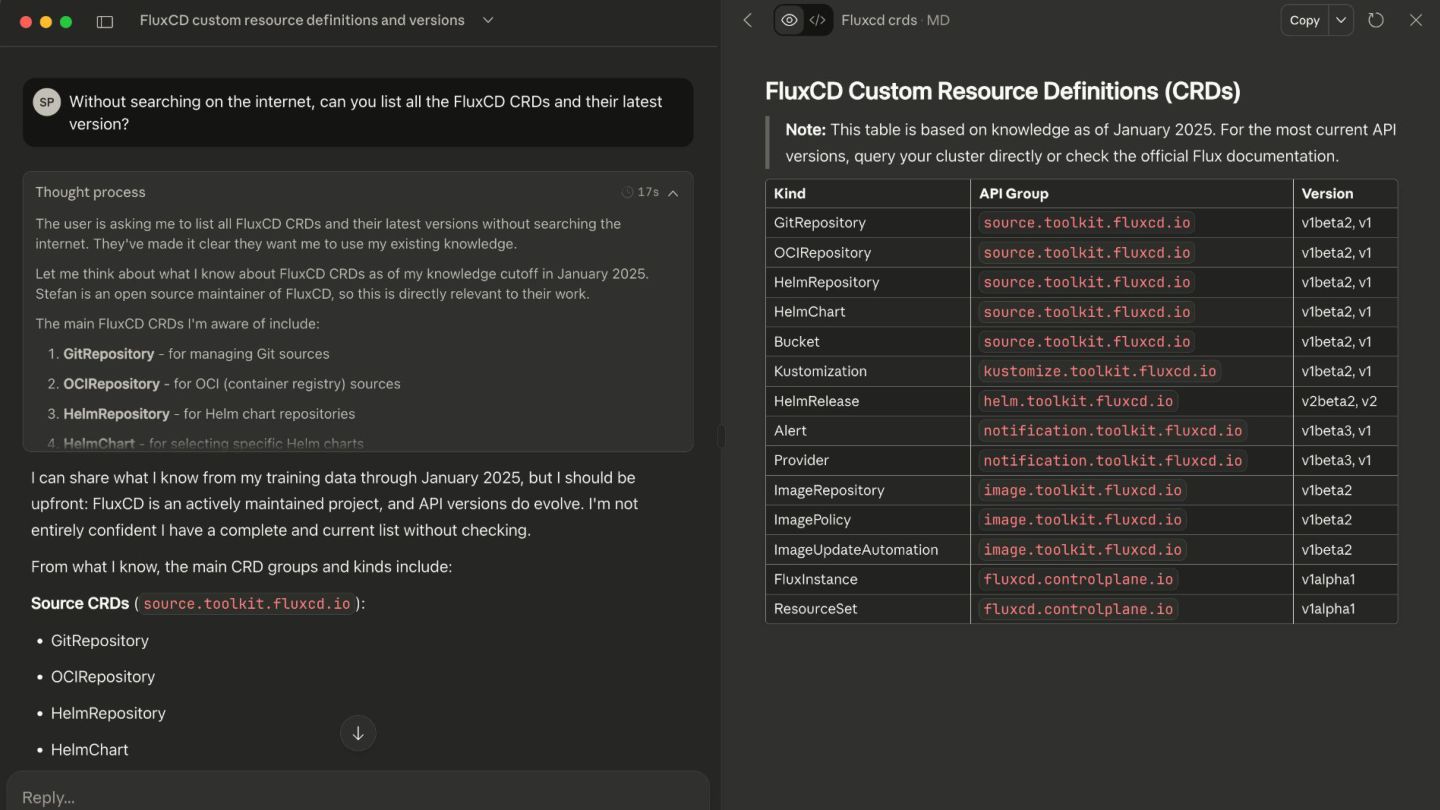Click the back arrow in artifact panel
1440x810 pixels.
pyautogui.click(x=747, y=20)
